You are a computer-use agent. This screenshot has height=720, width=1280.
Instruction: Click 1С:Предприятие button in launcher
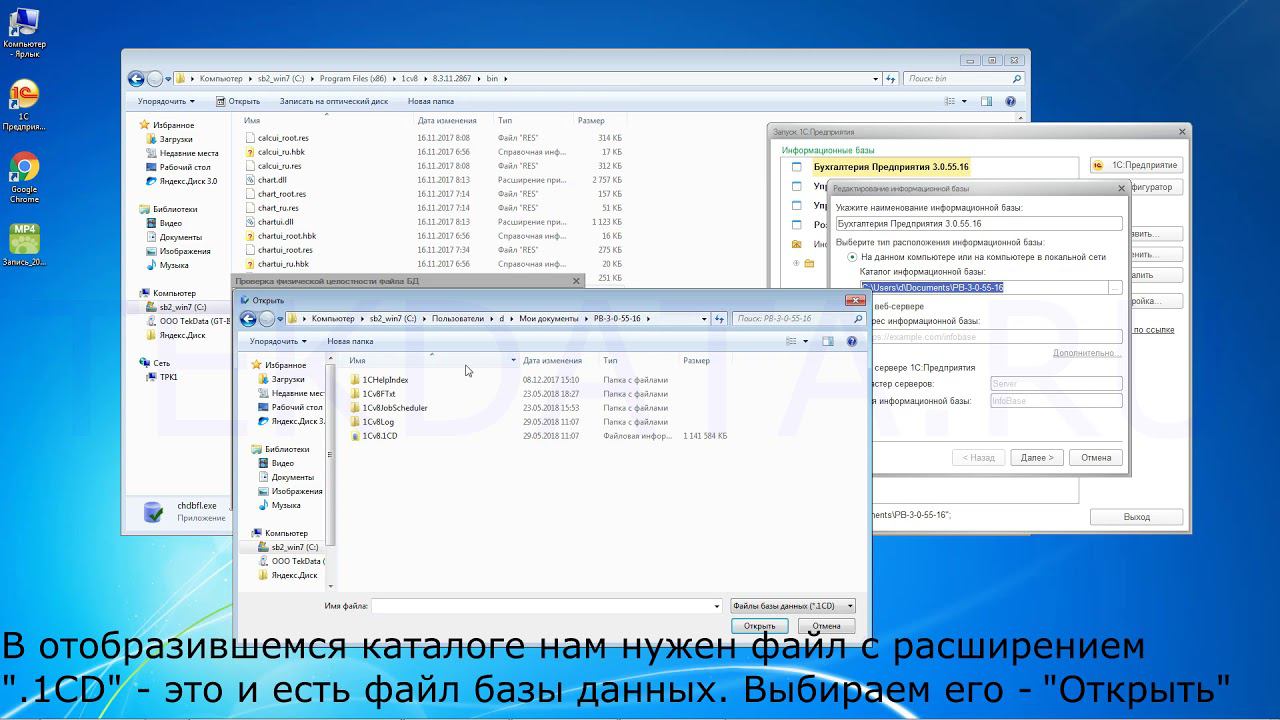(1135, 165)
